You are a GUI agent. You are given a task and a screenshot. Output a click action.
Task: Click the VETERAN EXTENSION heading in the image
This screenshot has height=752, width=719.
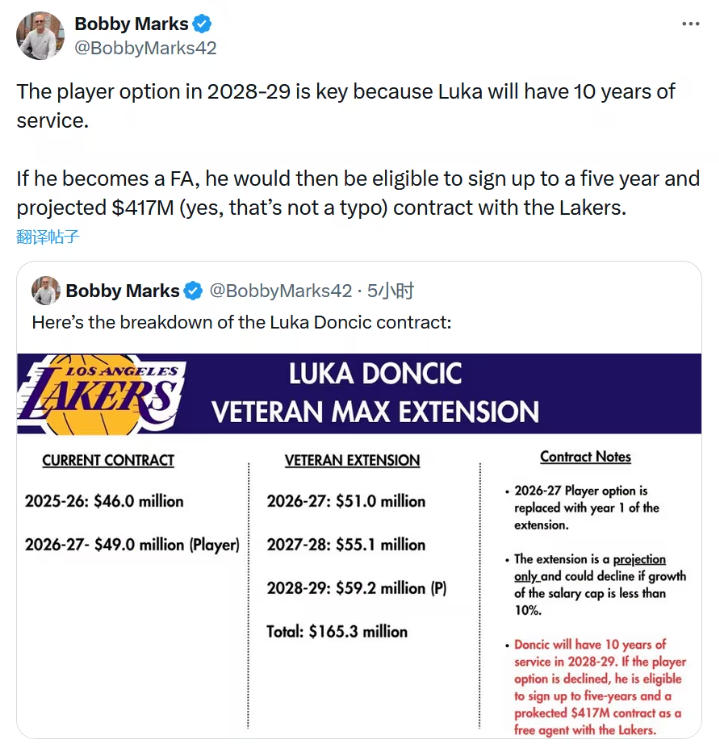click(x=352, y=460)
